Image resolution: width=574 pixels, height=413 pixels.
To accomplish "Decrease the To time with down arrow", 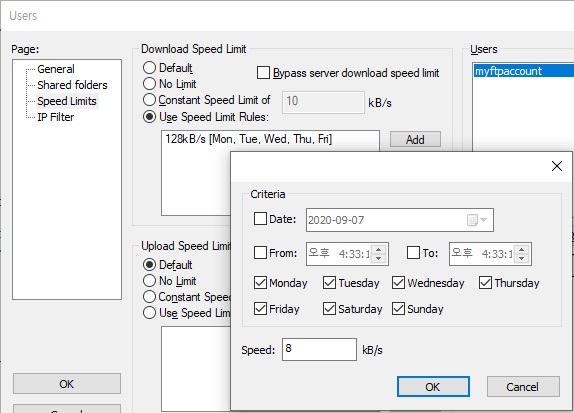I will coord(521,258).
